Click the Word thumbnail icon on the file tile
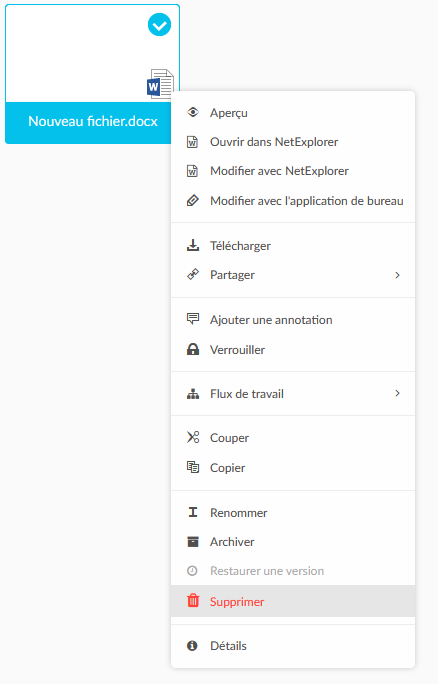 point(161,83)
